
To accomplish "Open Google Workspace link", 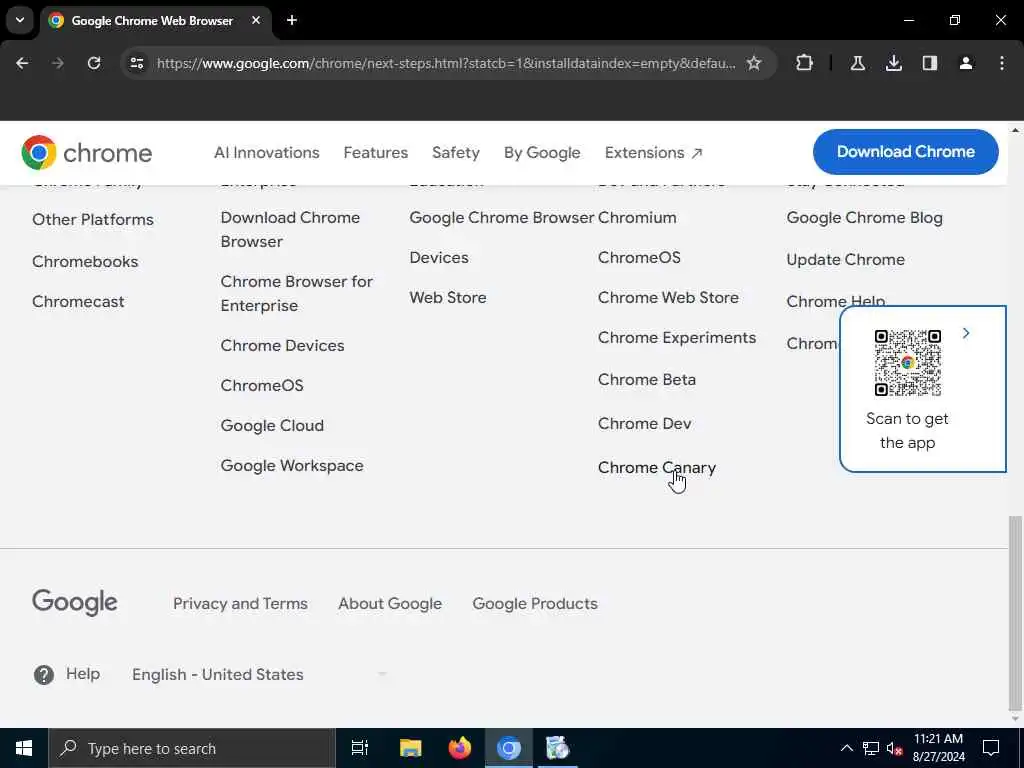I will point(292,466).
